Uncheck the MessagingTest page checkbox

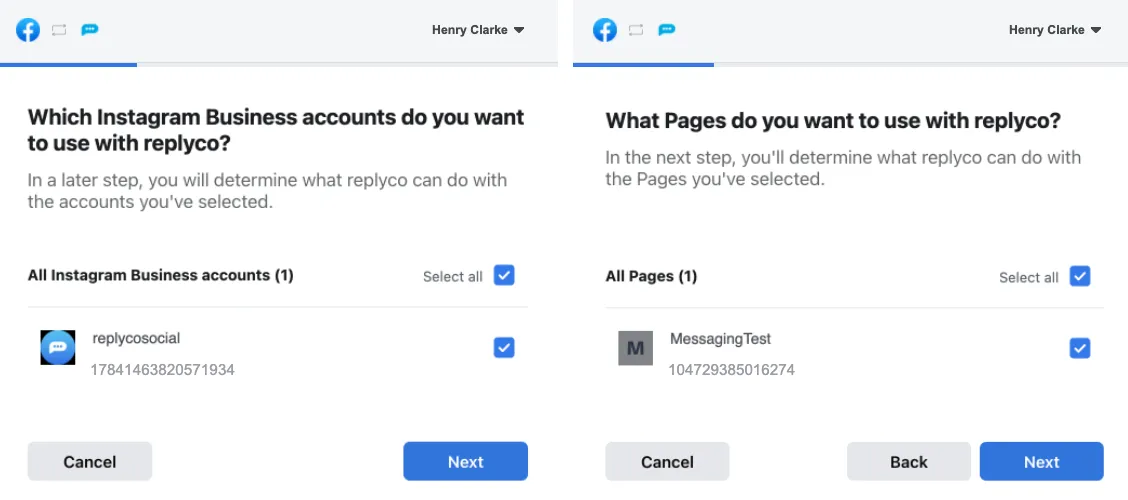tap(1080, 348)
